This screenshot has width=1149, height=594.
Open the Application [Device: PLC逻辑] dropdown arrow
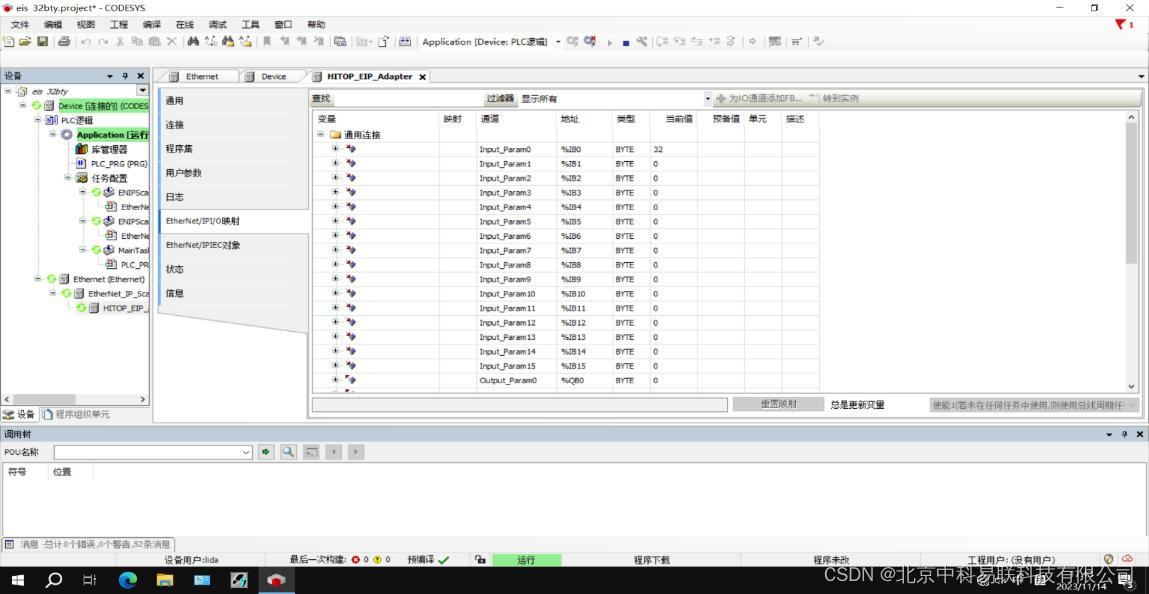click(558, 42)
